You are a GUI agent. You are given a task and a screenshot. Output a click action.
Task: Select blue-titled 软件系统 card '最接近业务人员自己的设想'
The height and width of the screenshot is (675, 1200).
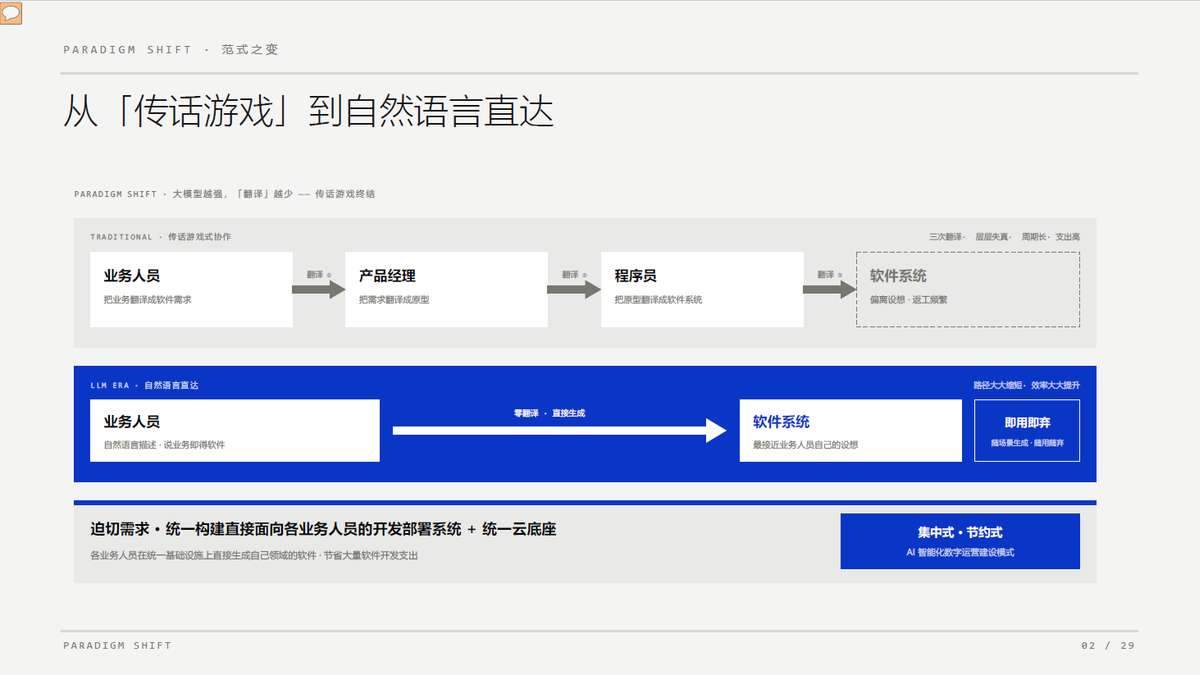(851, 431)
